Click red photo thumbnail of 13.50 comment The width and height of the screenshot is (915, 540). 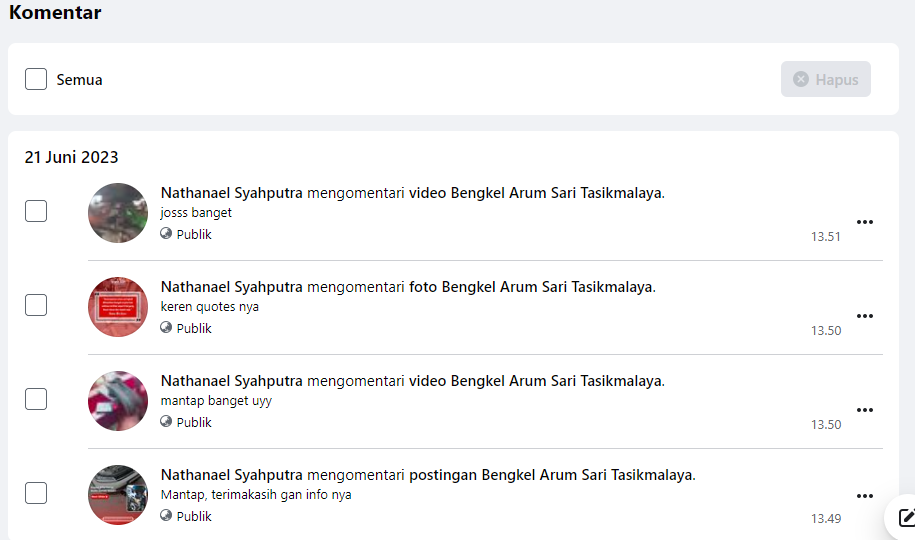[x=118, y=307]
